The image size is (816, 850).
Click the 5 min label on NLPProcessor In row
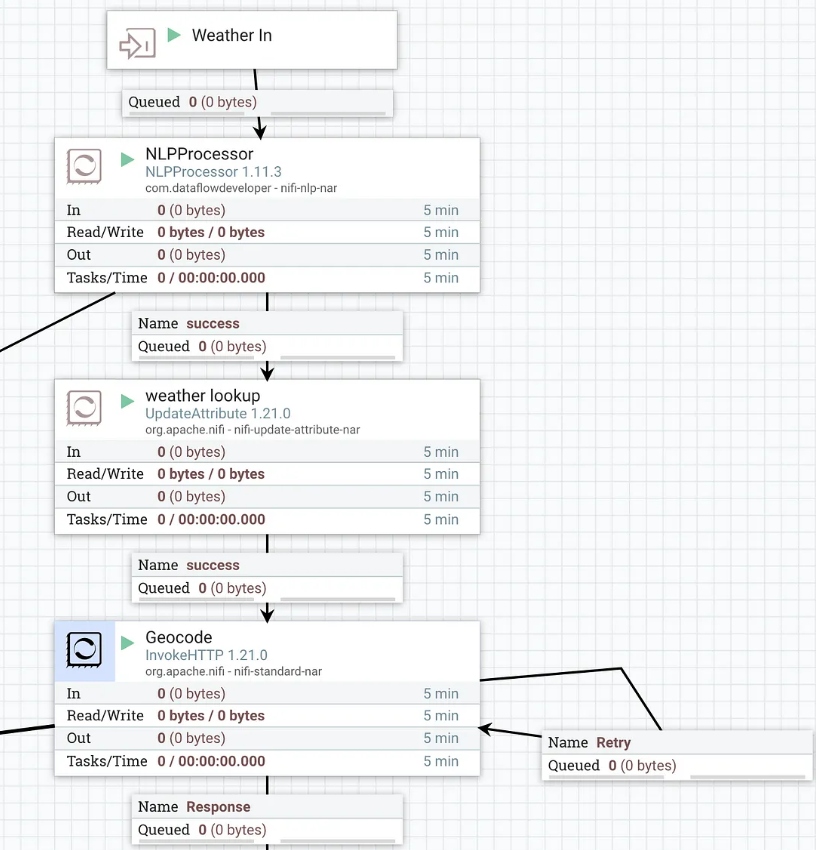pos(441,210)
